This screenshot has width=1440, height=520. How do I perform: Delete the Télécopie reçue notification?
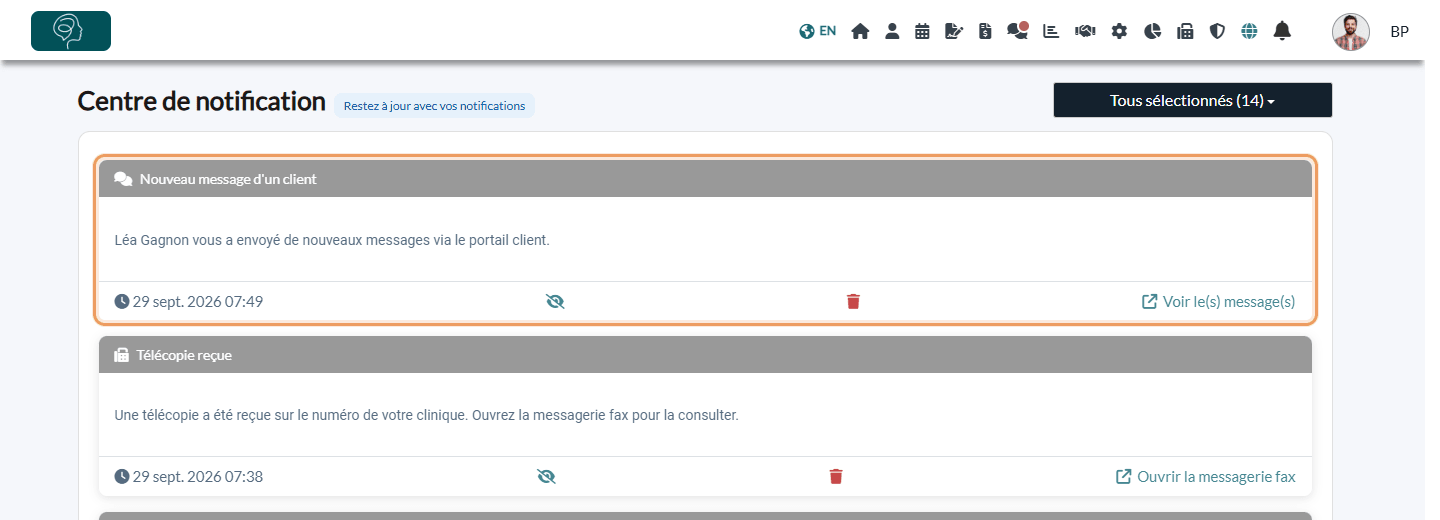pyautogui.click(x=836, y=476)
